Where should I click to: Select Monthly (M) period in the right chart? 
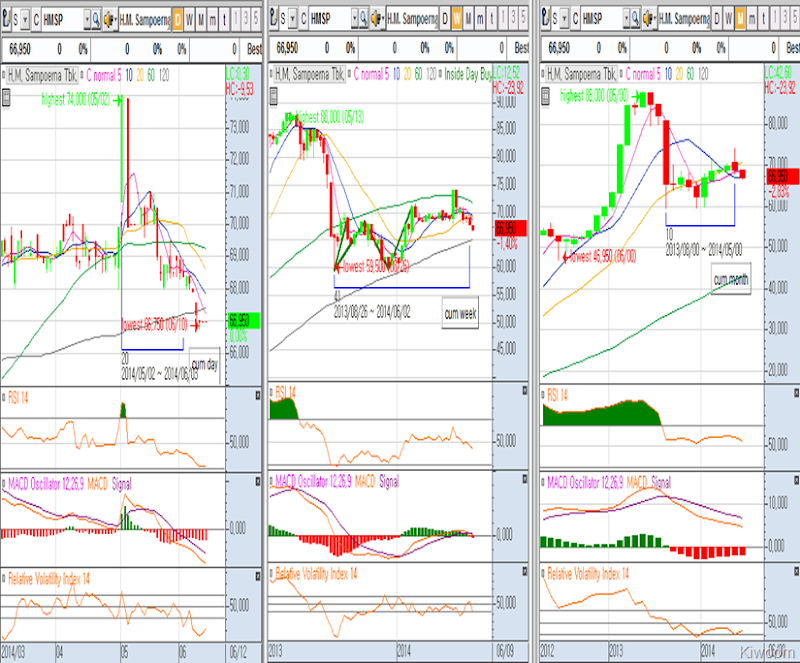pos(740,19)
